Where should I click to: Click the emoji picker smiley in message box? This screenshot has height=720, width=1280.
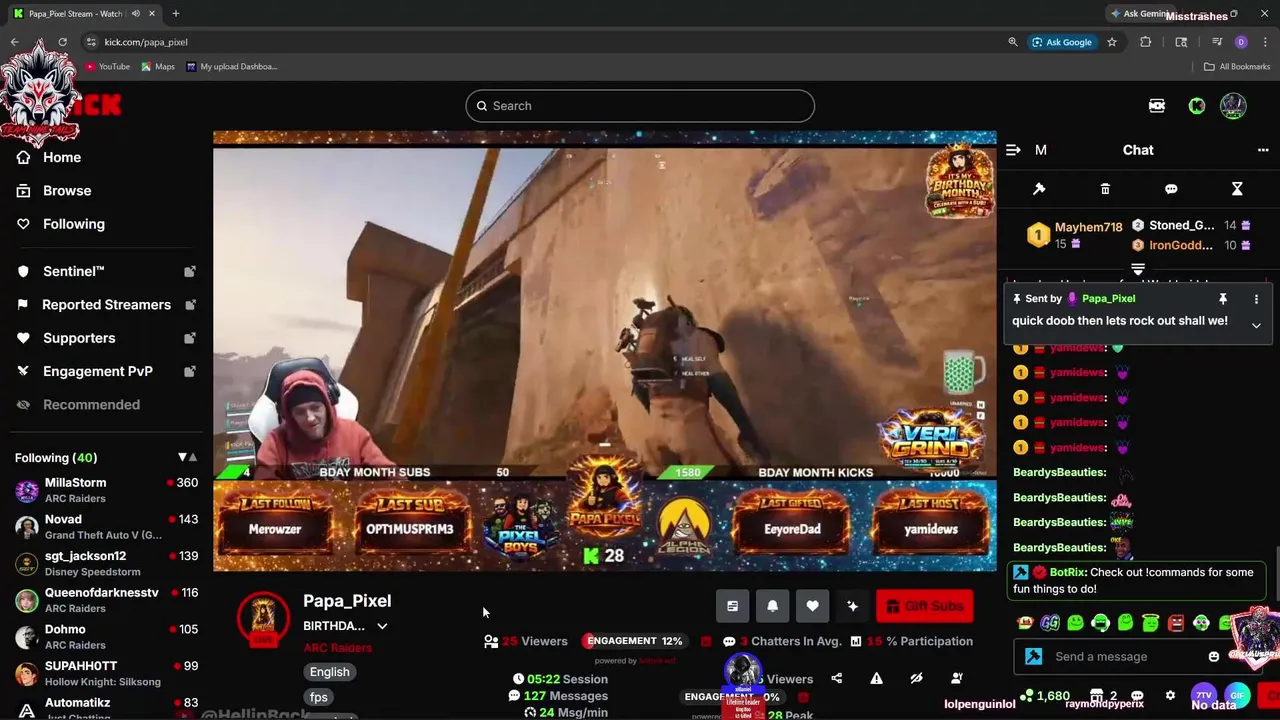pyautogui.click(x=1214, y=657)
